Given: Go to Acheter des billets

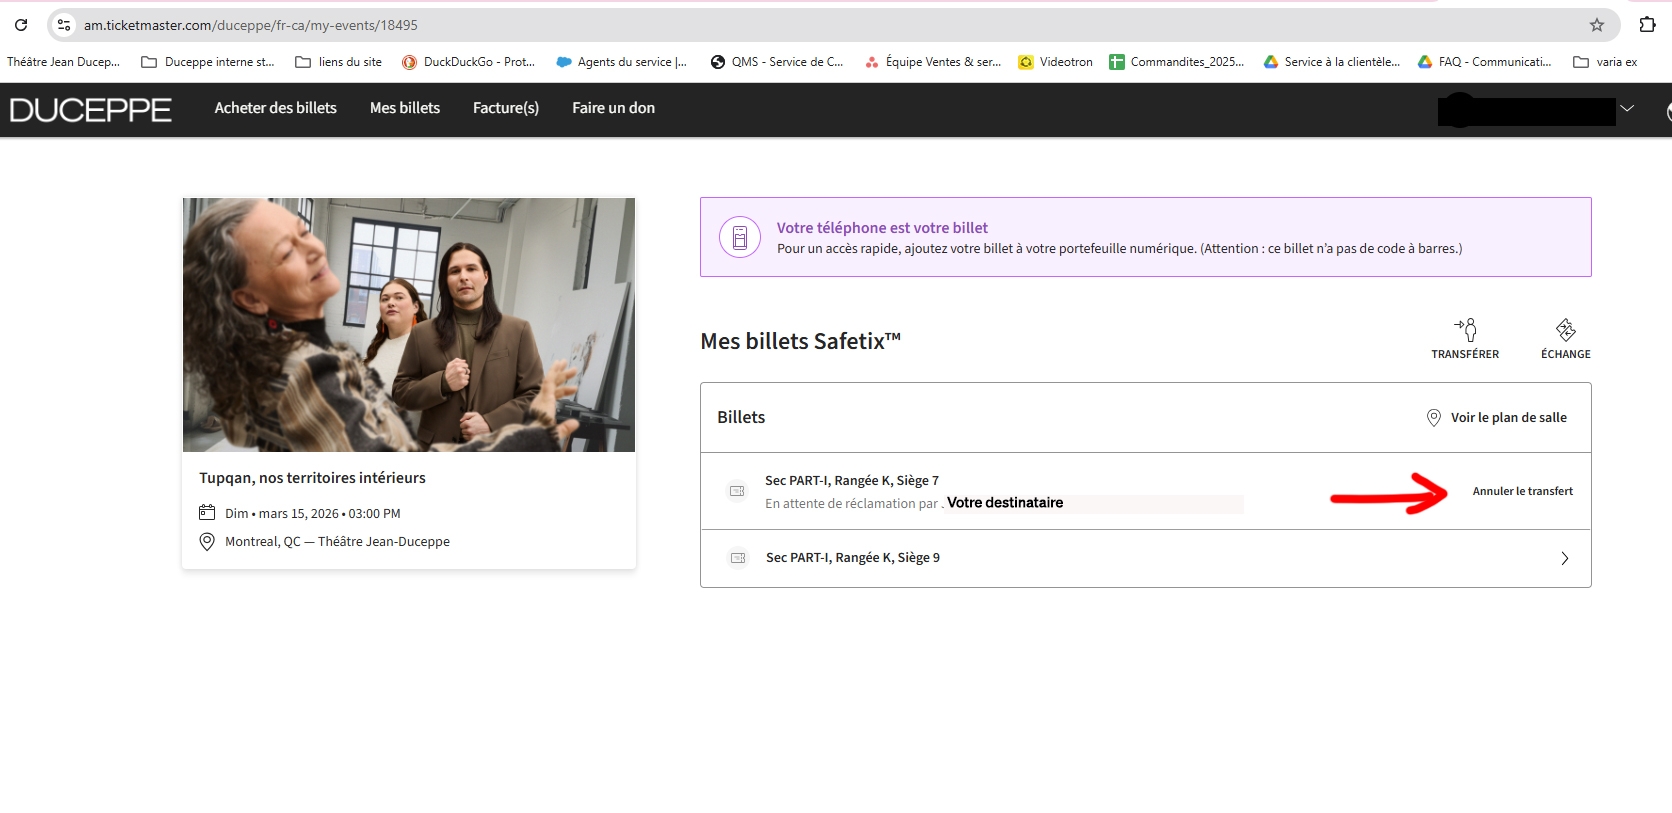Looking at the screenshot, I should (x=275, y=108).
